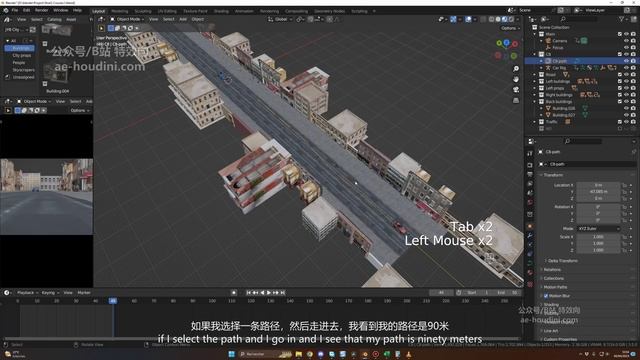Click the zoom magnifier icon in the viewport

click(x=516, y=69)
